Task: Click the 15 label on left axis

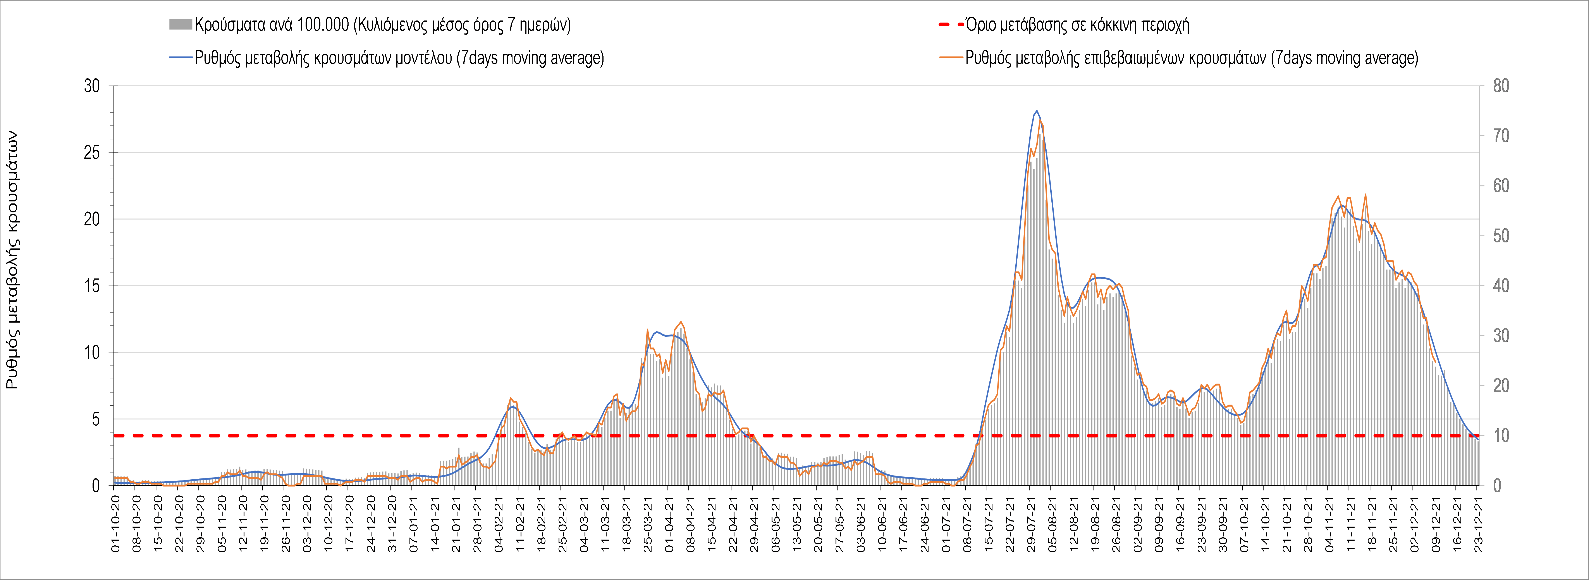Action: pyautogui.click(x=92, y=286)
